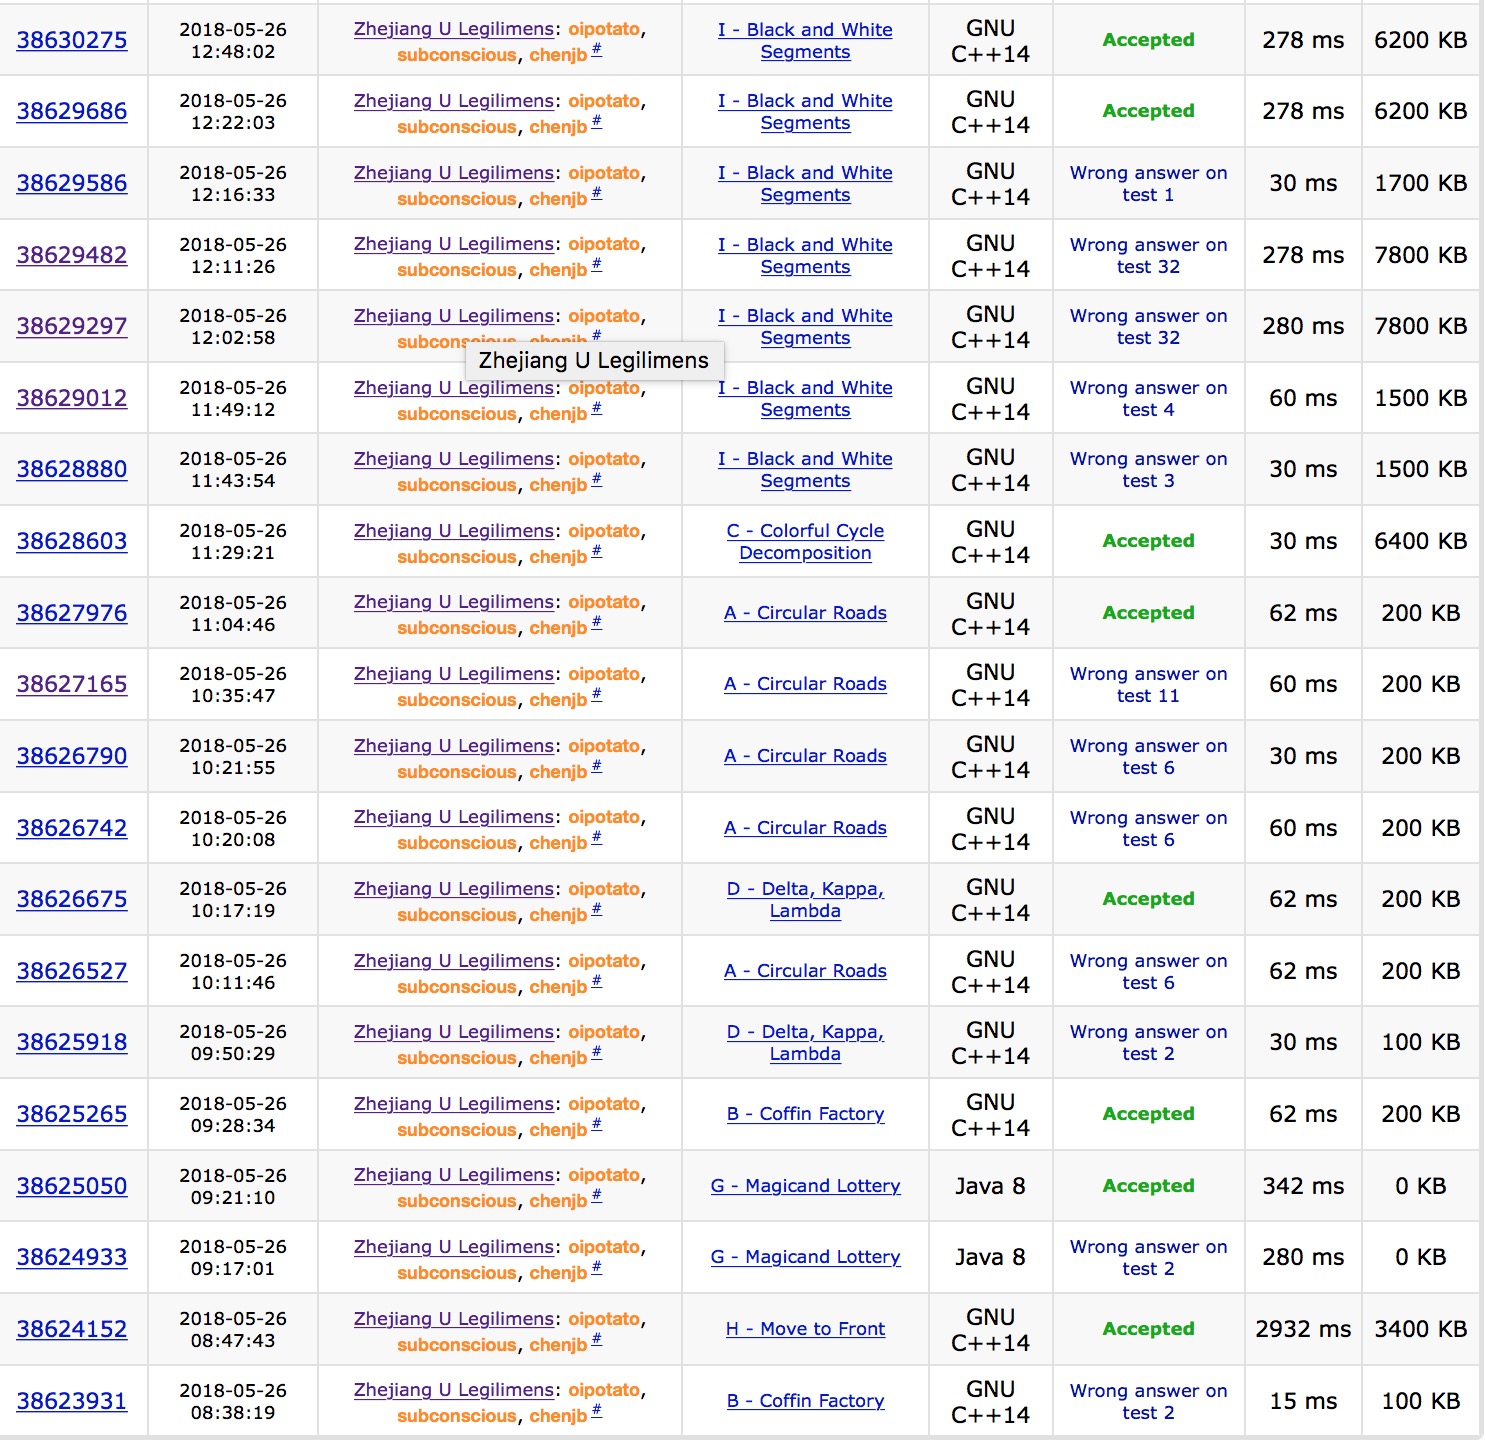Click the # marker in submission 38625050 row
1486x1444 pixels.
click(596, 1196)
